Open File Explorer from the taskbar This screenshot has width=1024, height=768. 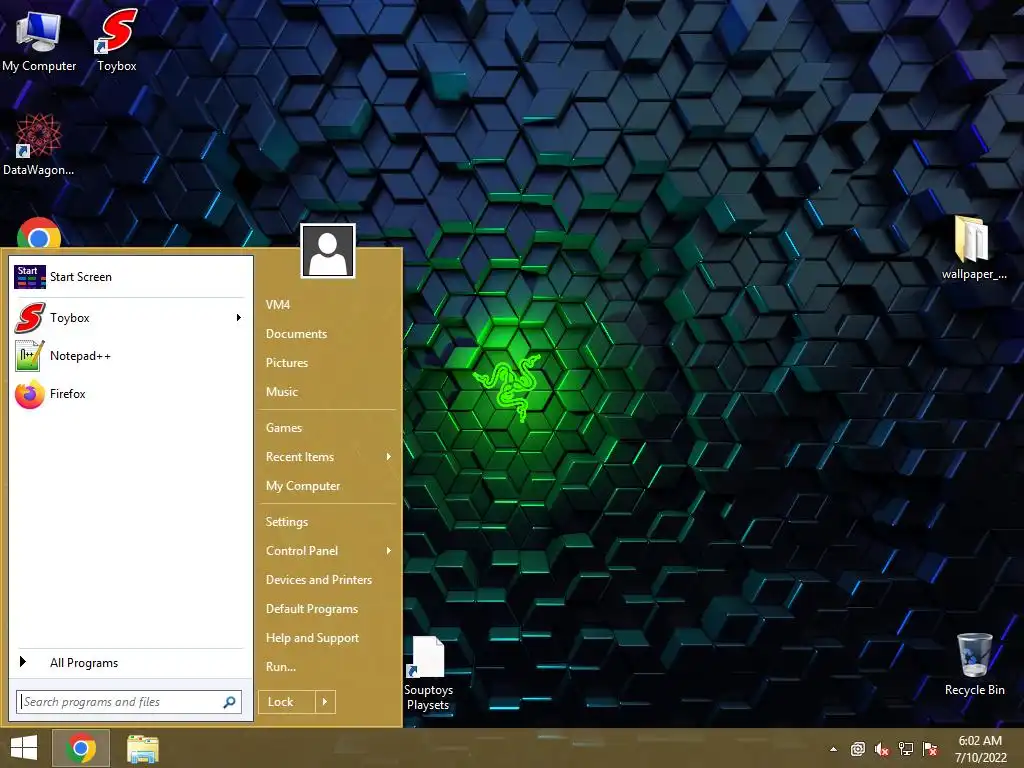pos(143,748)
